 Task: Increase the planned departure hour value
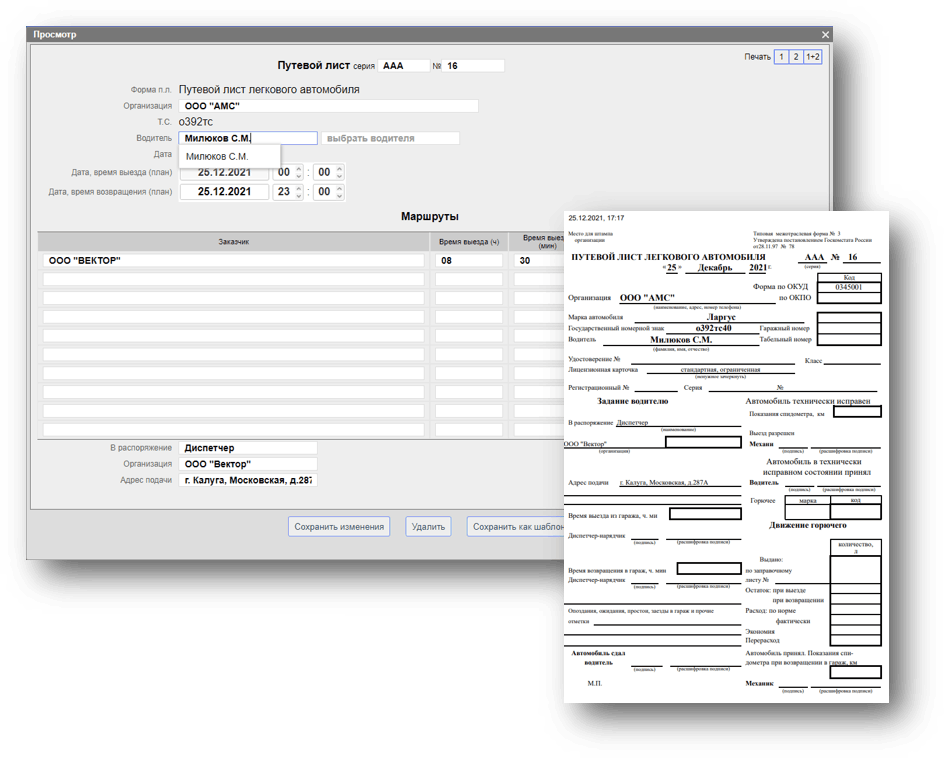(x=299, y=169)
